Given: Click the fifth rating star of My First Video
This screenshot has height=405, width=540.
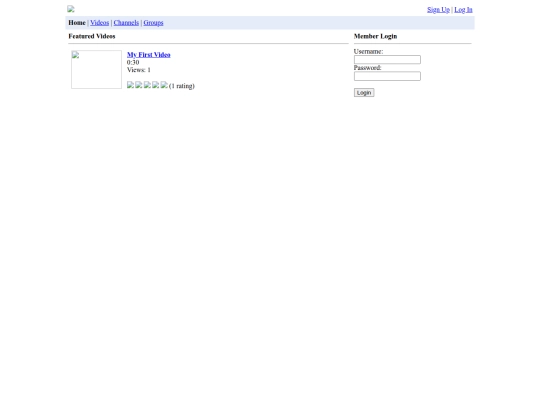Looking at the screenshot, I should [164, 85].
